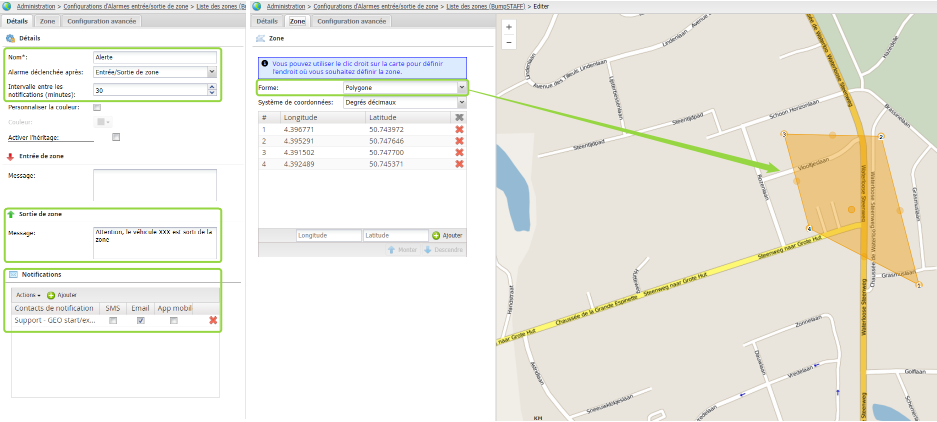
Task: Follow Administration link in right breadcrumb
Action: click(x=286, y=6)
